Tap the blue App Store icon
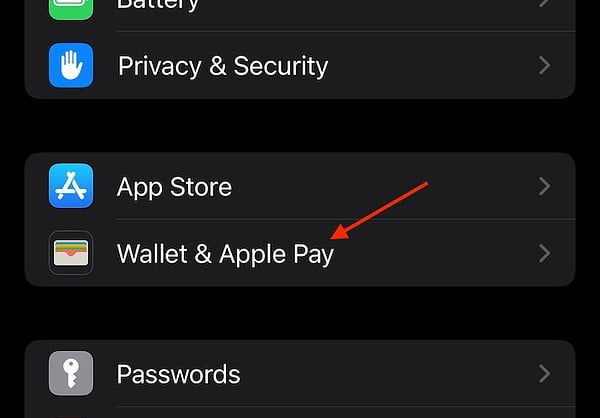The width and height of the screenshot is (600, 418). (71, 186)
